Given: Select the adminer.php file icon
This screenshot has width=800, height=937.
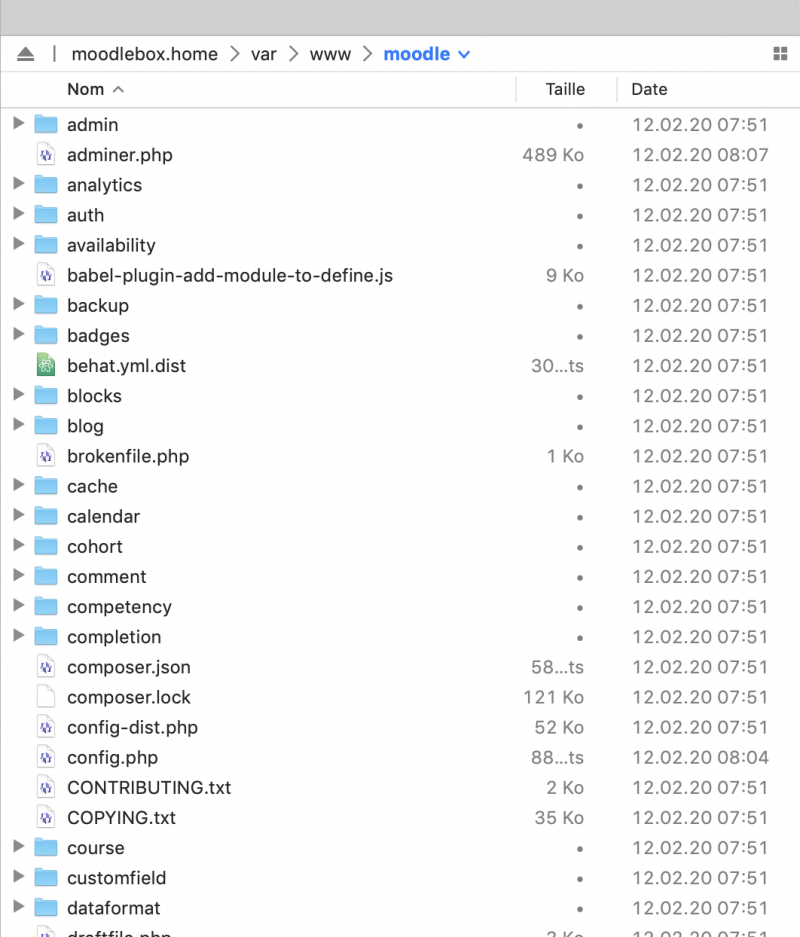Looking at the screenshot, I should (x=46, y=155).
